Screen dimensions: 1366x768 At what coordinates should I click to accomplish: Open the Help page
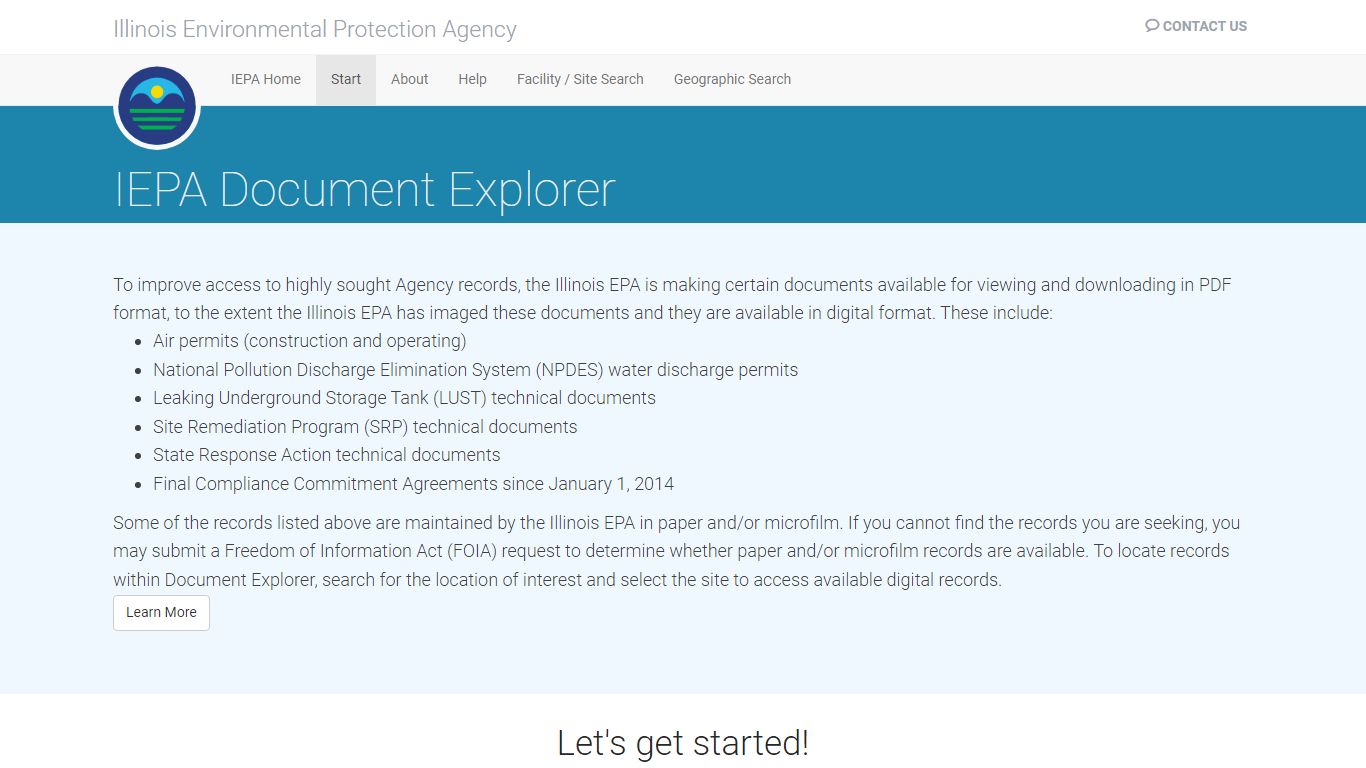[x=473, y=80]
